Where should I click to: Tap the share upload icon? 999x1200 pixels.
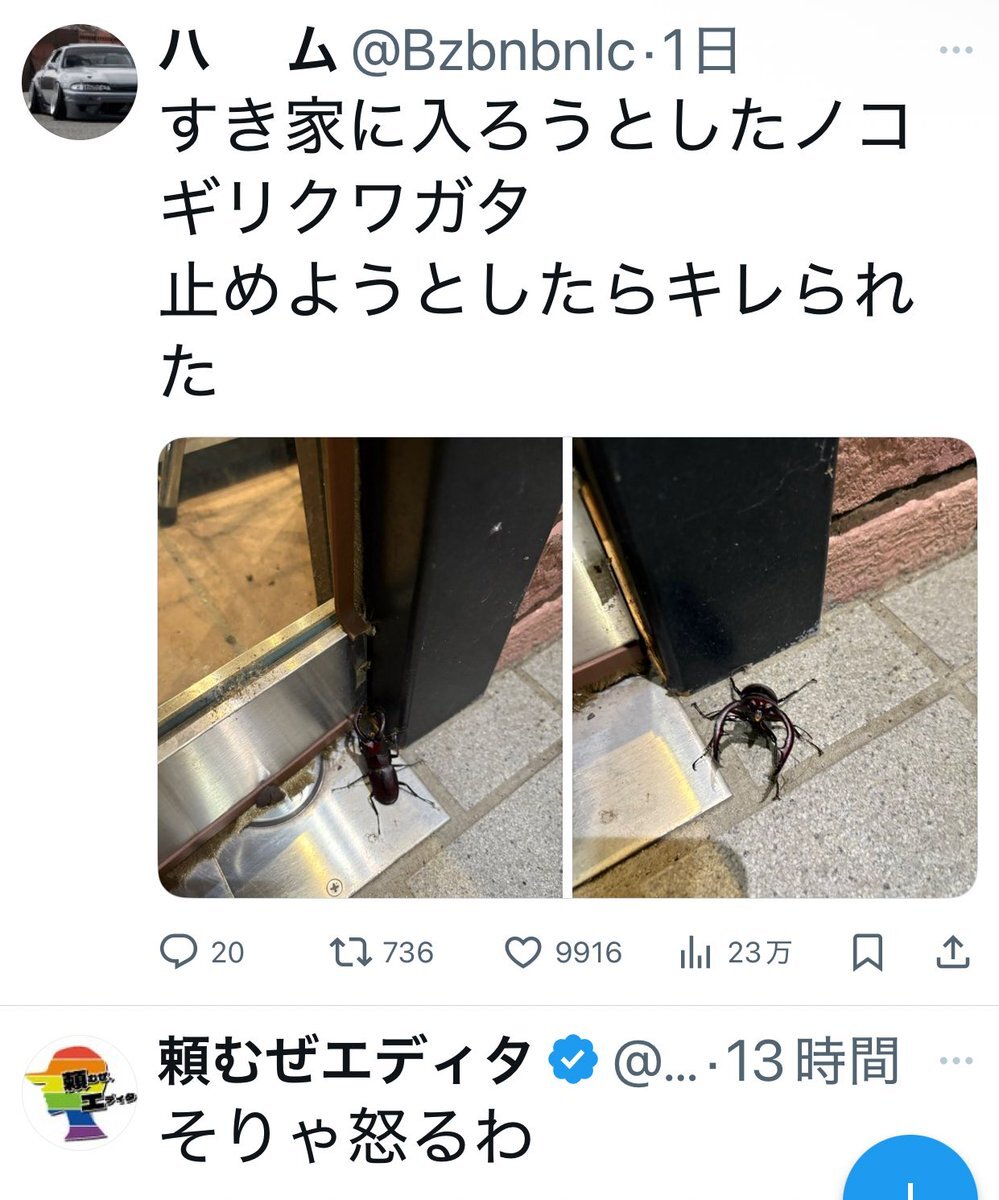coord(953,952)
